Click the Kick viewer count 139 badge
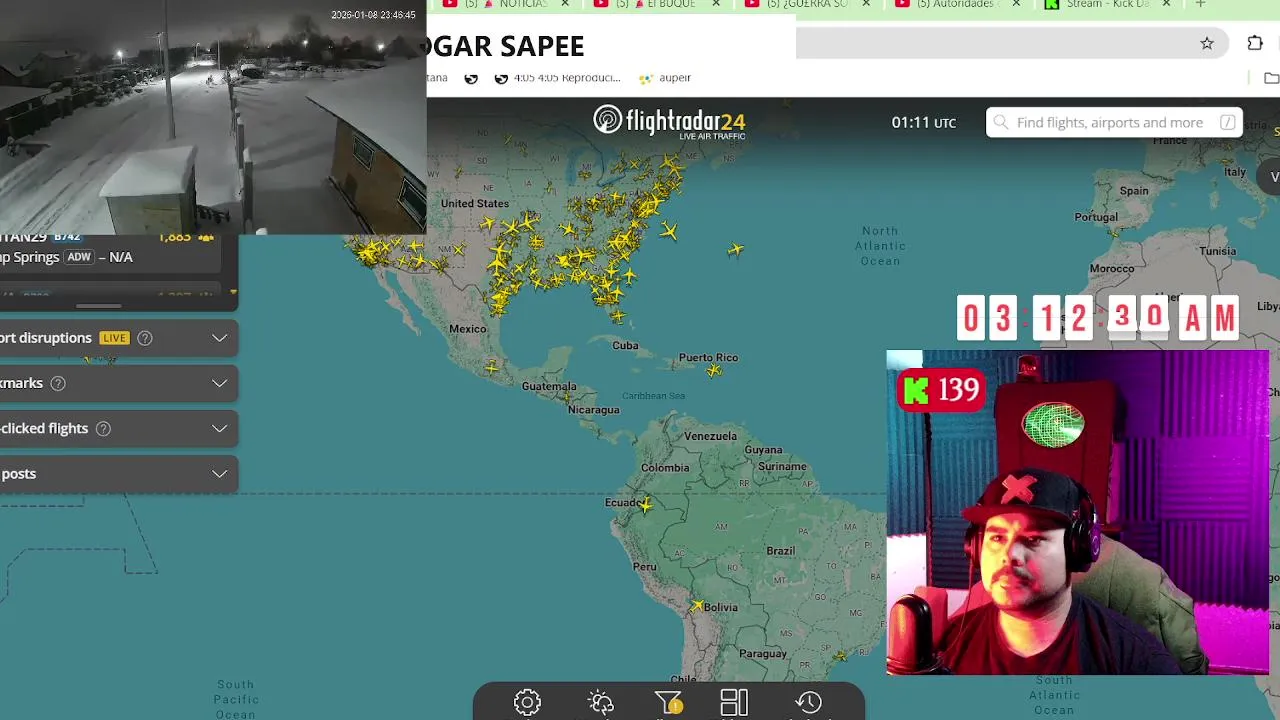1280x720 pixels. [940, 390]
